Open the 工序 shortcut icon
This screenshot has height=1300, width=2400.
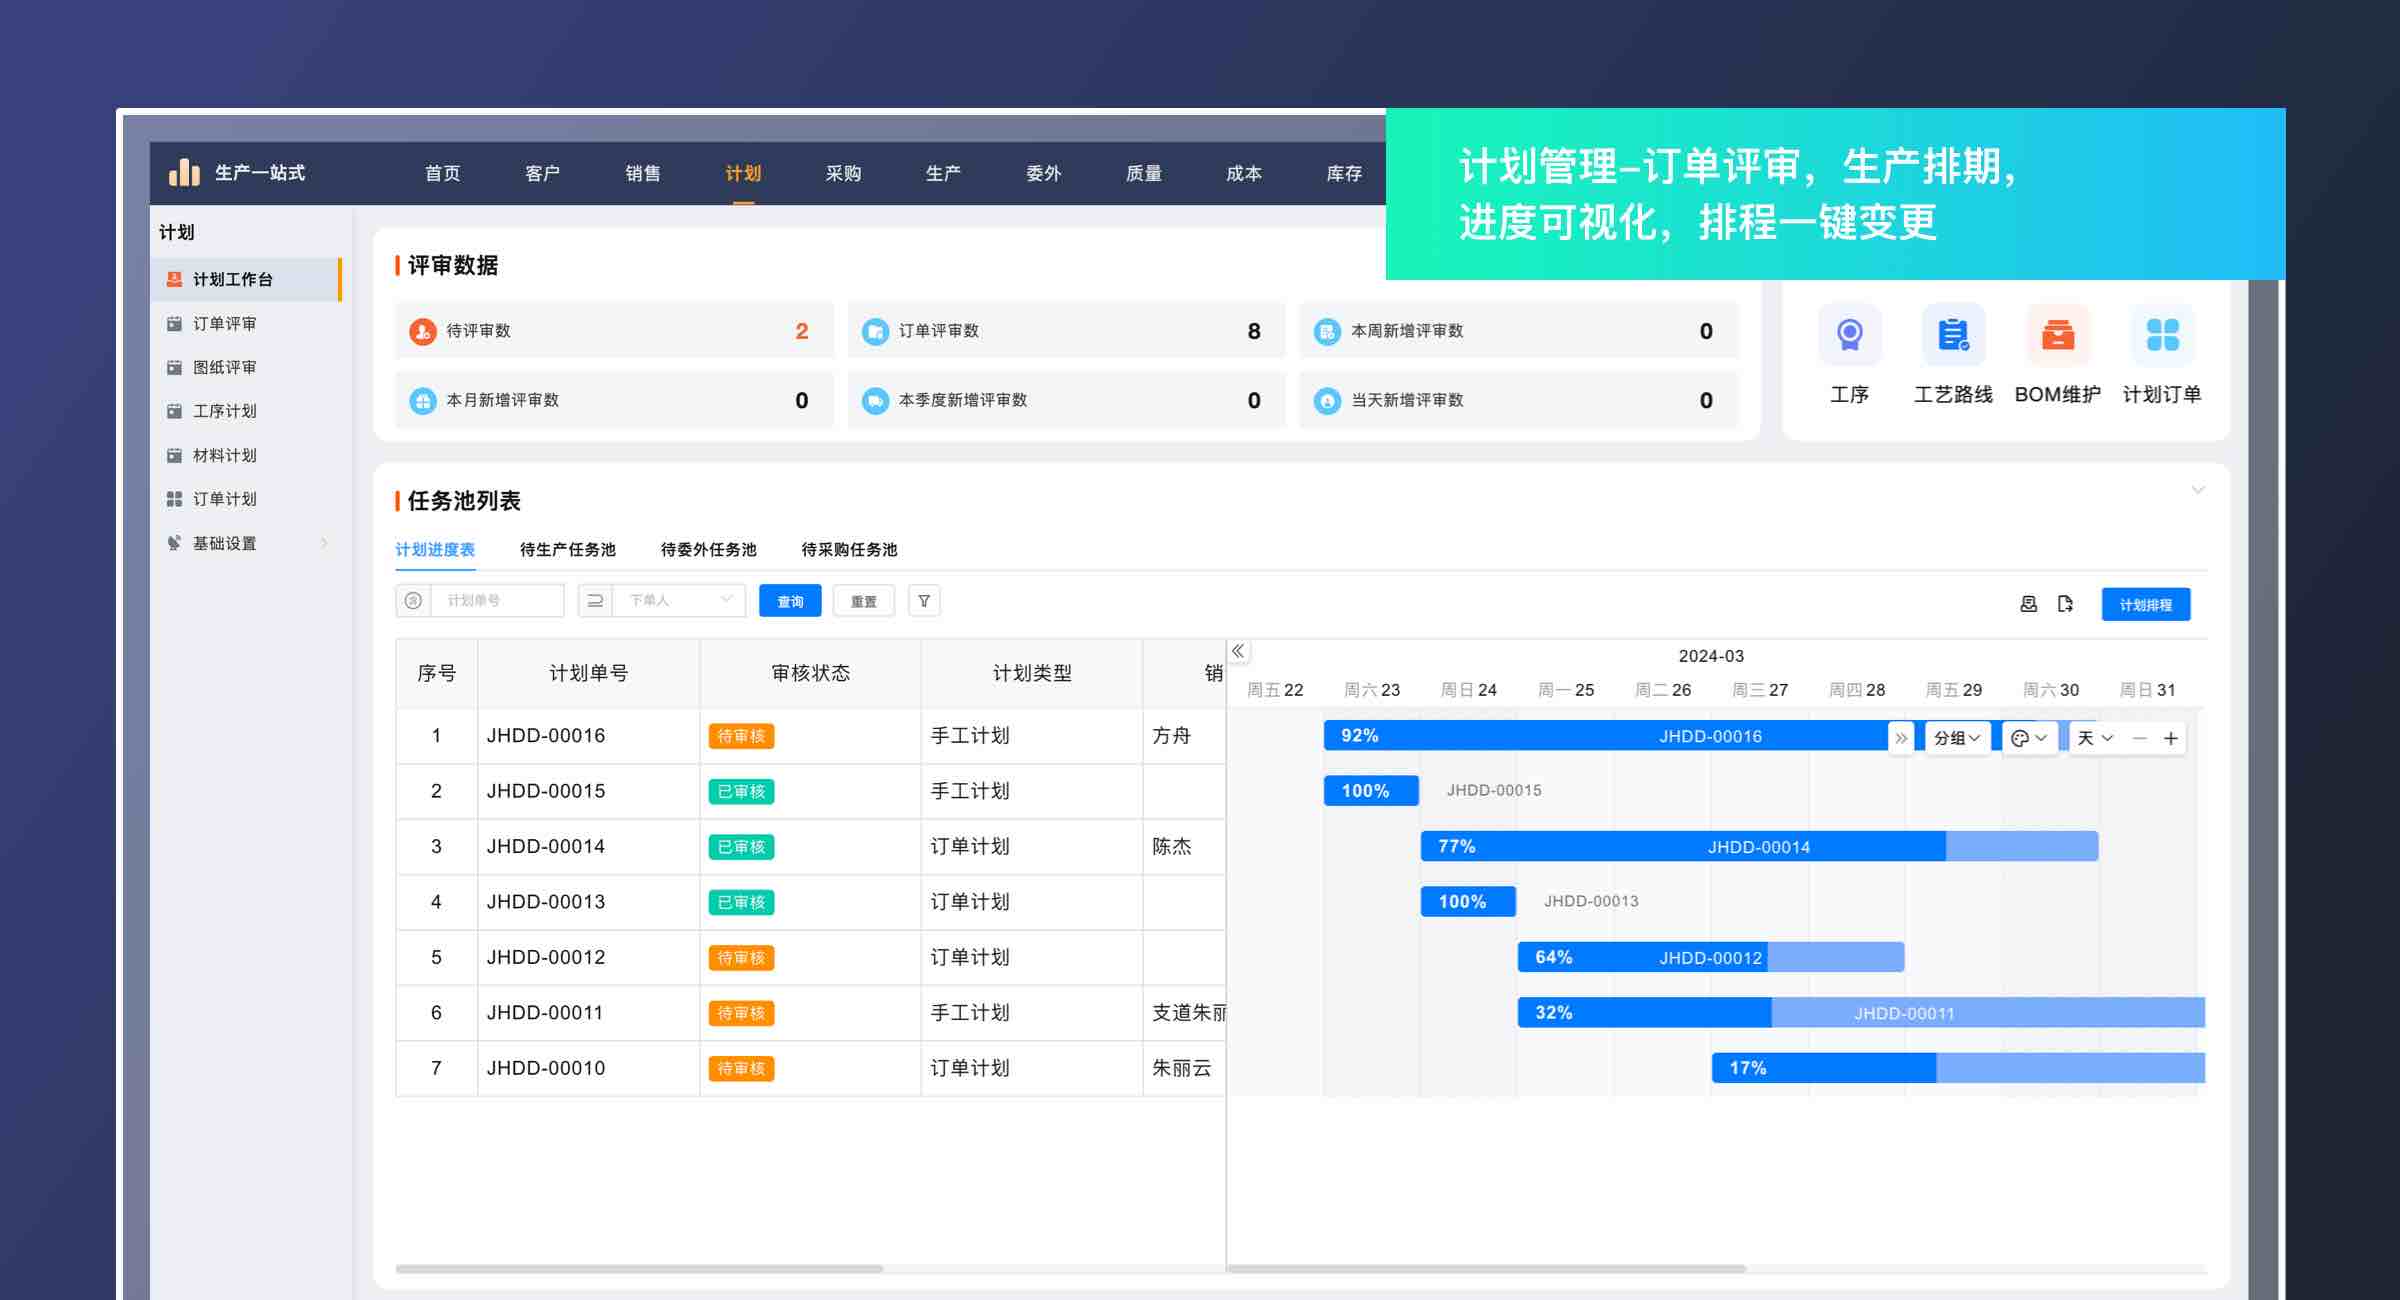pyautogui.click(x=1849, y=335)
